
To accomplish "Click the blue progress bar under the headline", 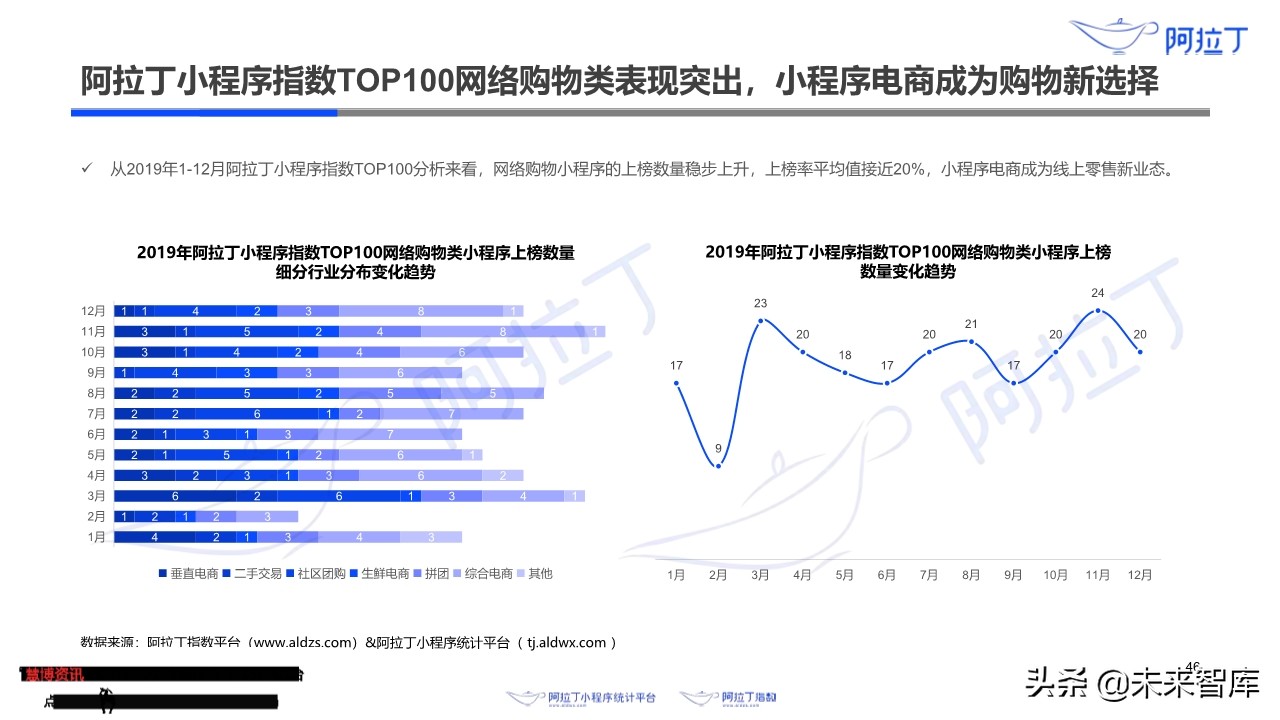I will point(203,112).
